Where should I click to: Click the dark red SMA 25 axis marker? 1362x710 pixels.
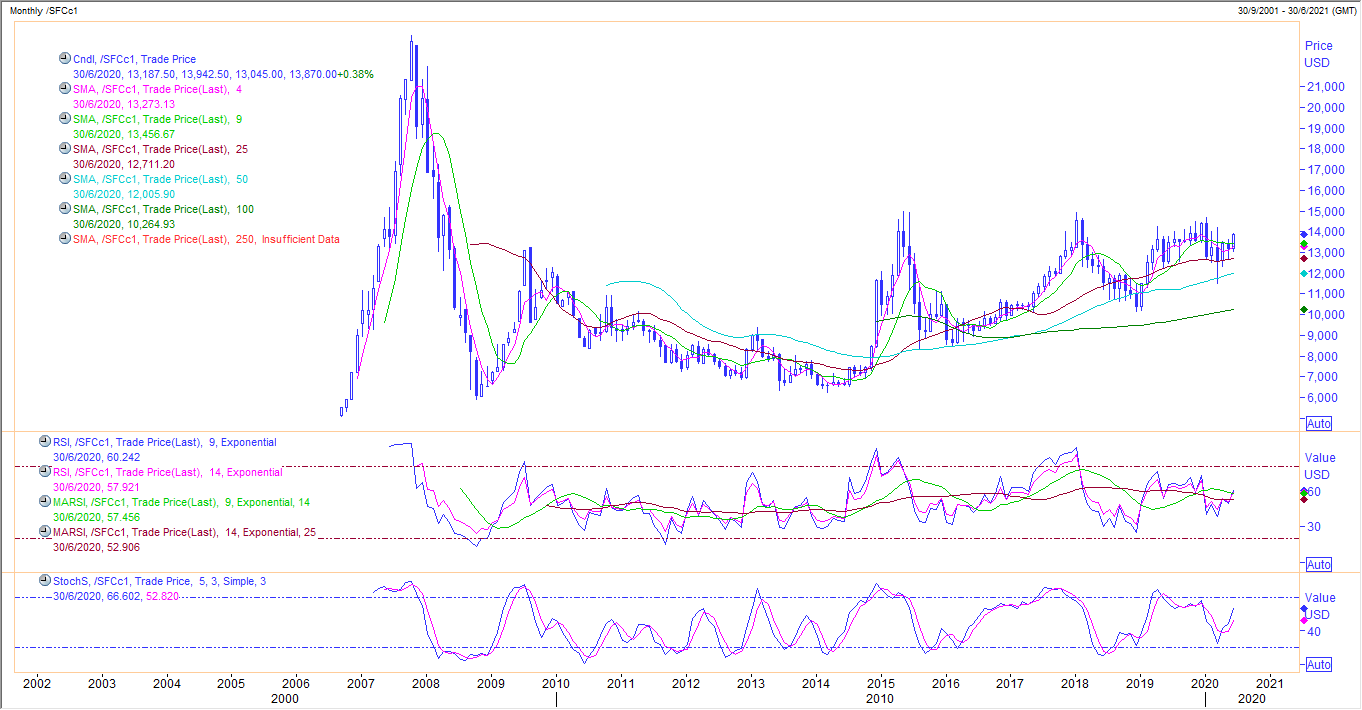click(x=1303, y=258)
